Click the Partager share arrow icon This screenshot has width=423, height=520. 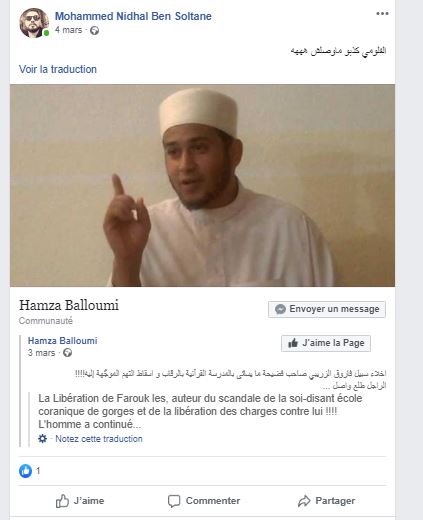point(304,501)
